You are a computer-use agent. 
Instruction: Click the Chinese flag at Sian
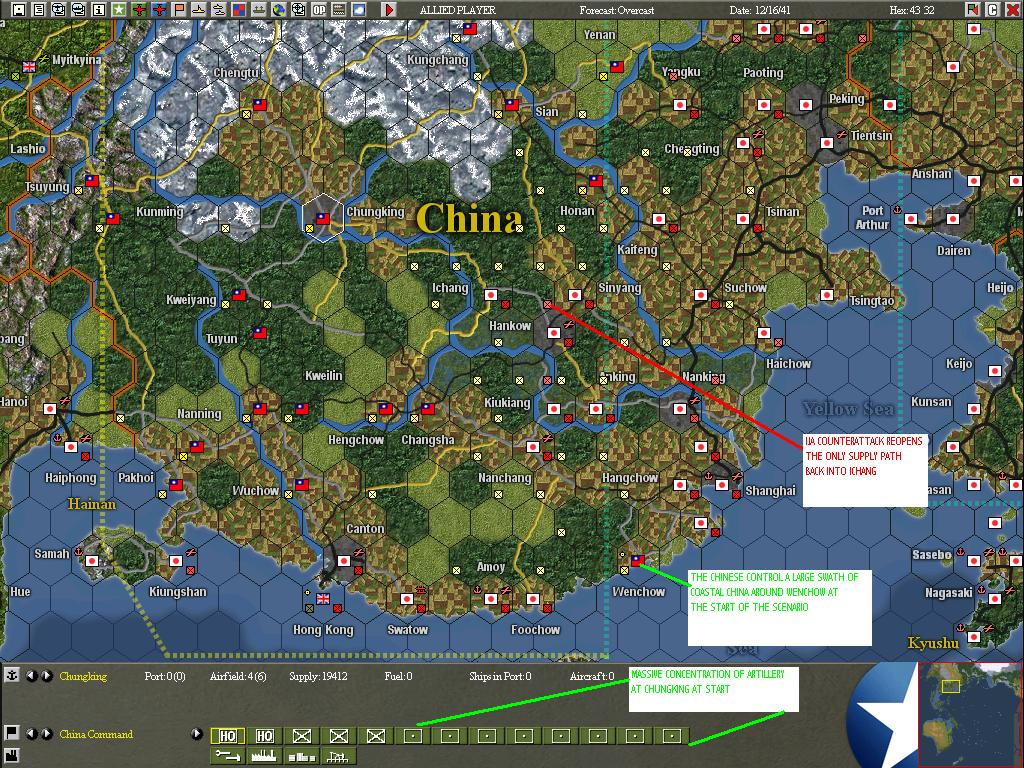(511, 104)
